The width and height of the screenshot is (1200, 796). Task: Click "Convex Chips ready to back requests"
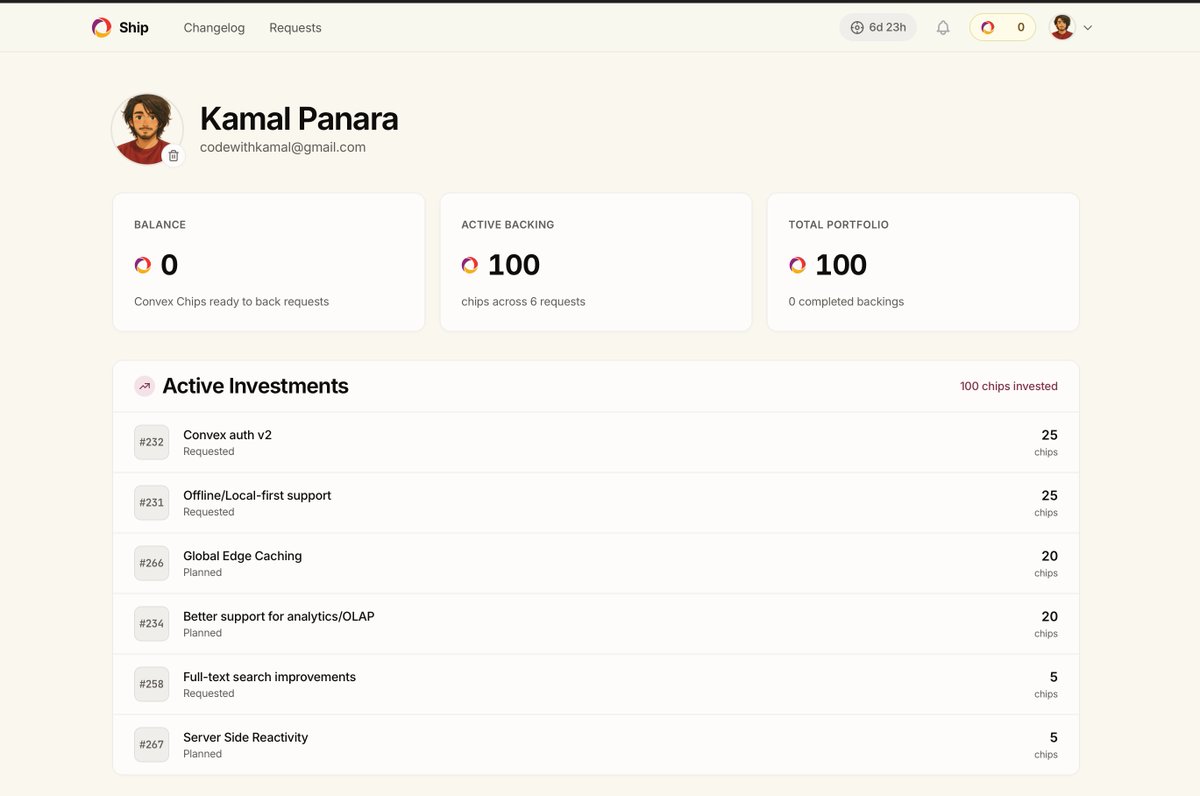pyautogui.click(x=231, y=301)
